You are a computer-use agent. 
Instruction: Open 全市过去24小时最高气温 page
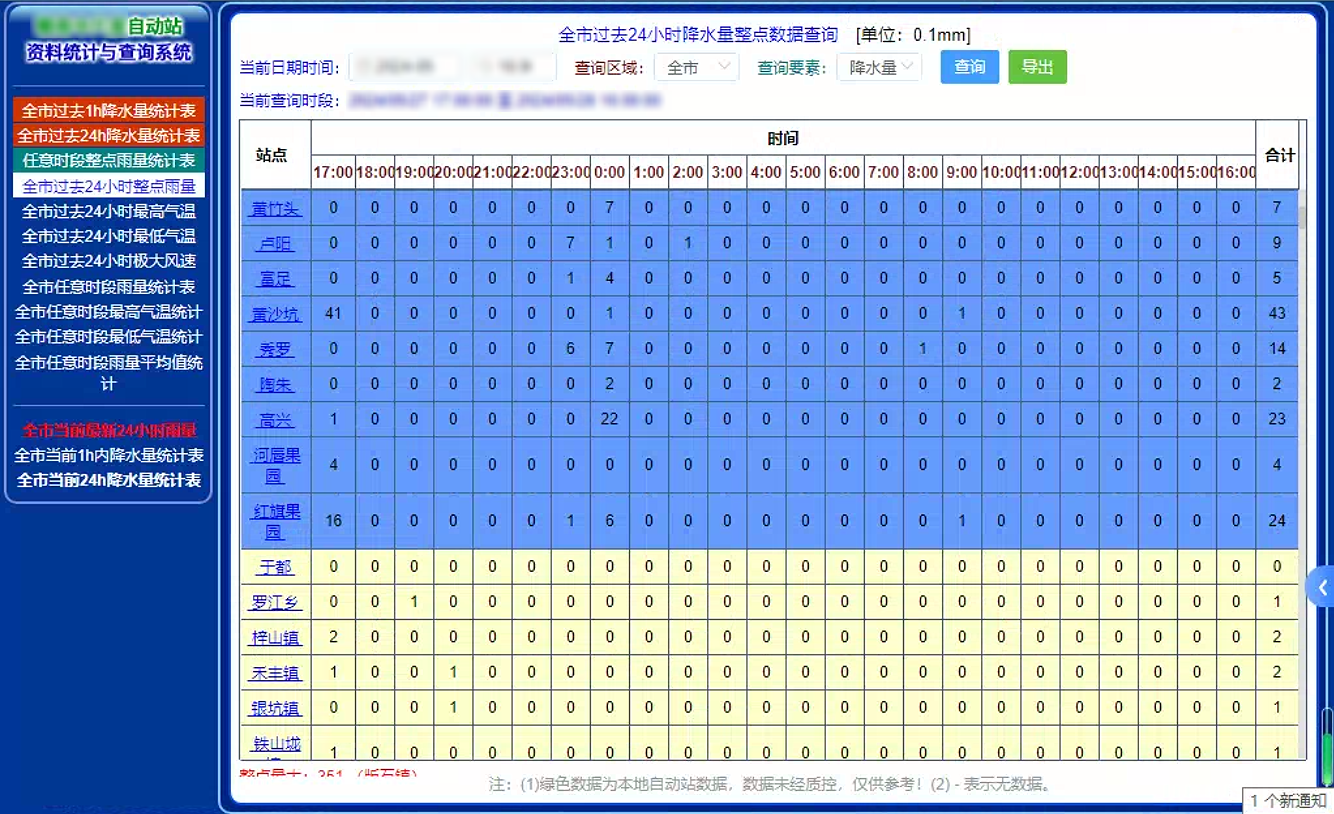[x=109, y=211]
